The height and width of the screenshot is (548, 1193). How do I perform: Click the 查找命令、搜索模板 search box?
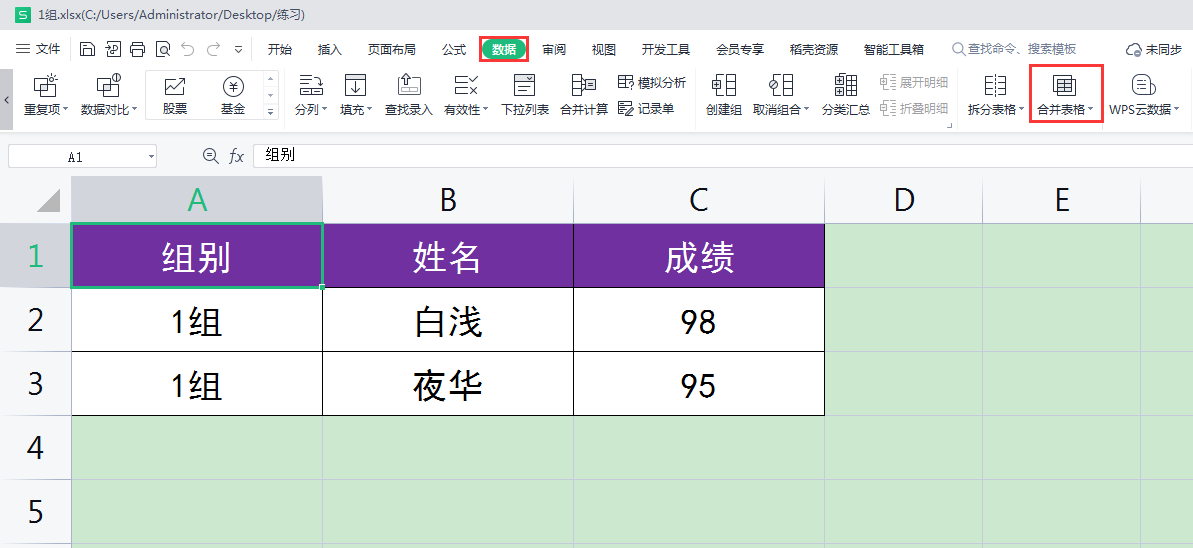coord(1014,49)
